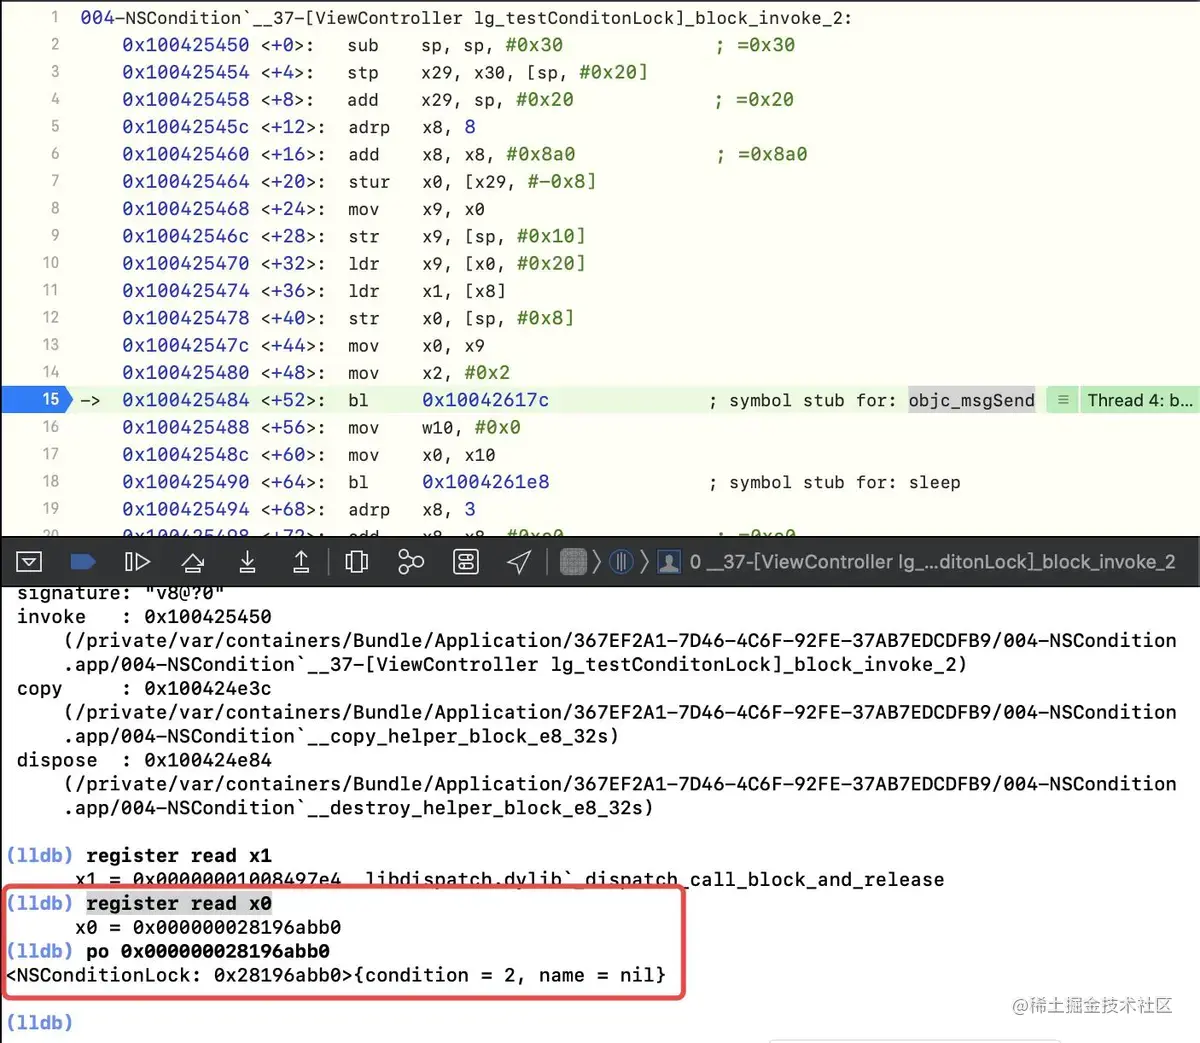The width and height of the screenshot is (1200, 1043).
Task: Click the 'stp x29, x30' instruction
Action: (498, 72)
